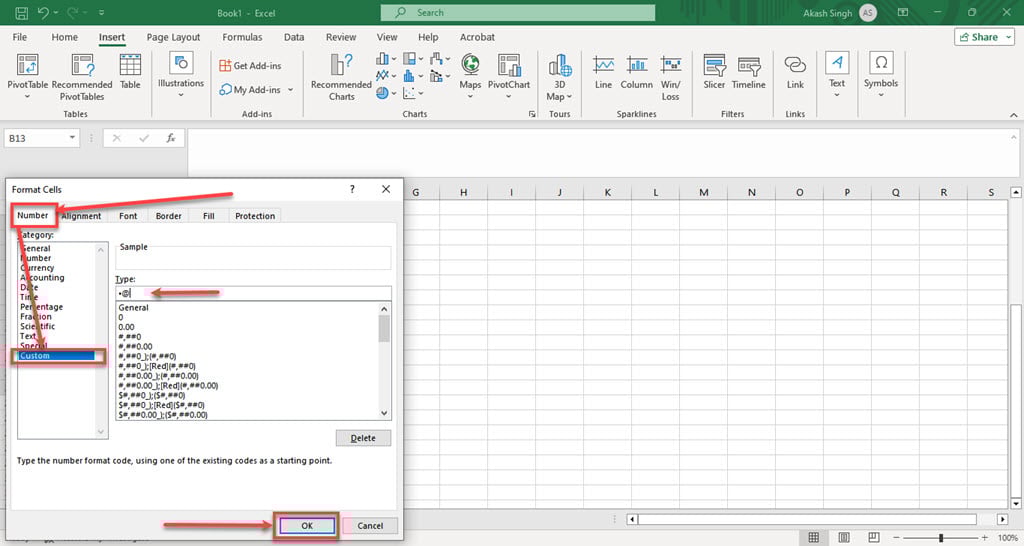Open the Protection tab in Format Cells
The width and height of the screenshot is (1024, 546).
255,216
